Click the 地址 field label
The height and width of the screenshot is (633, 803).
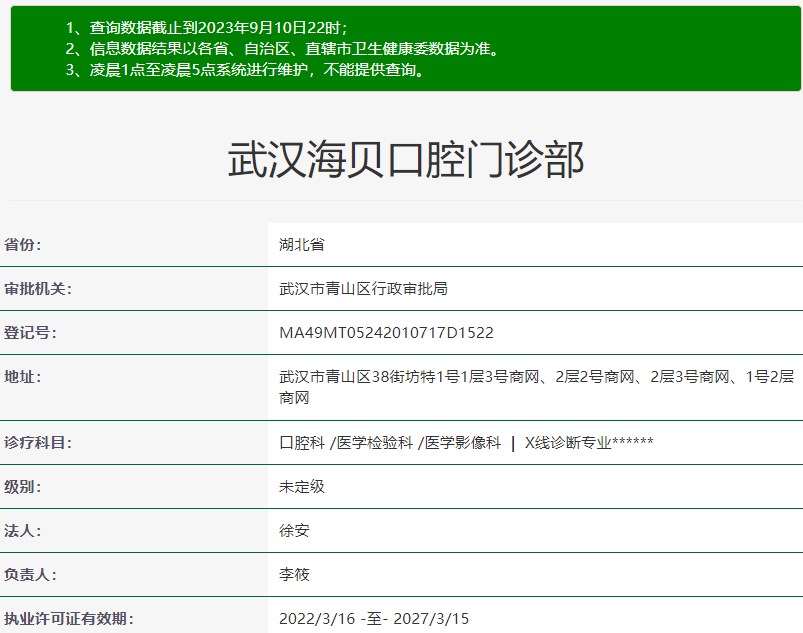point(23,377)
